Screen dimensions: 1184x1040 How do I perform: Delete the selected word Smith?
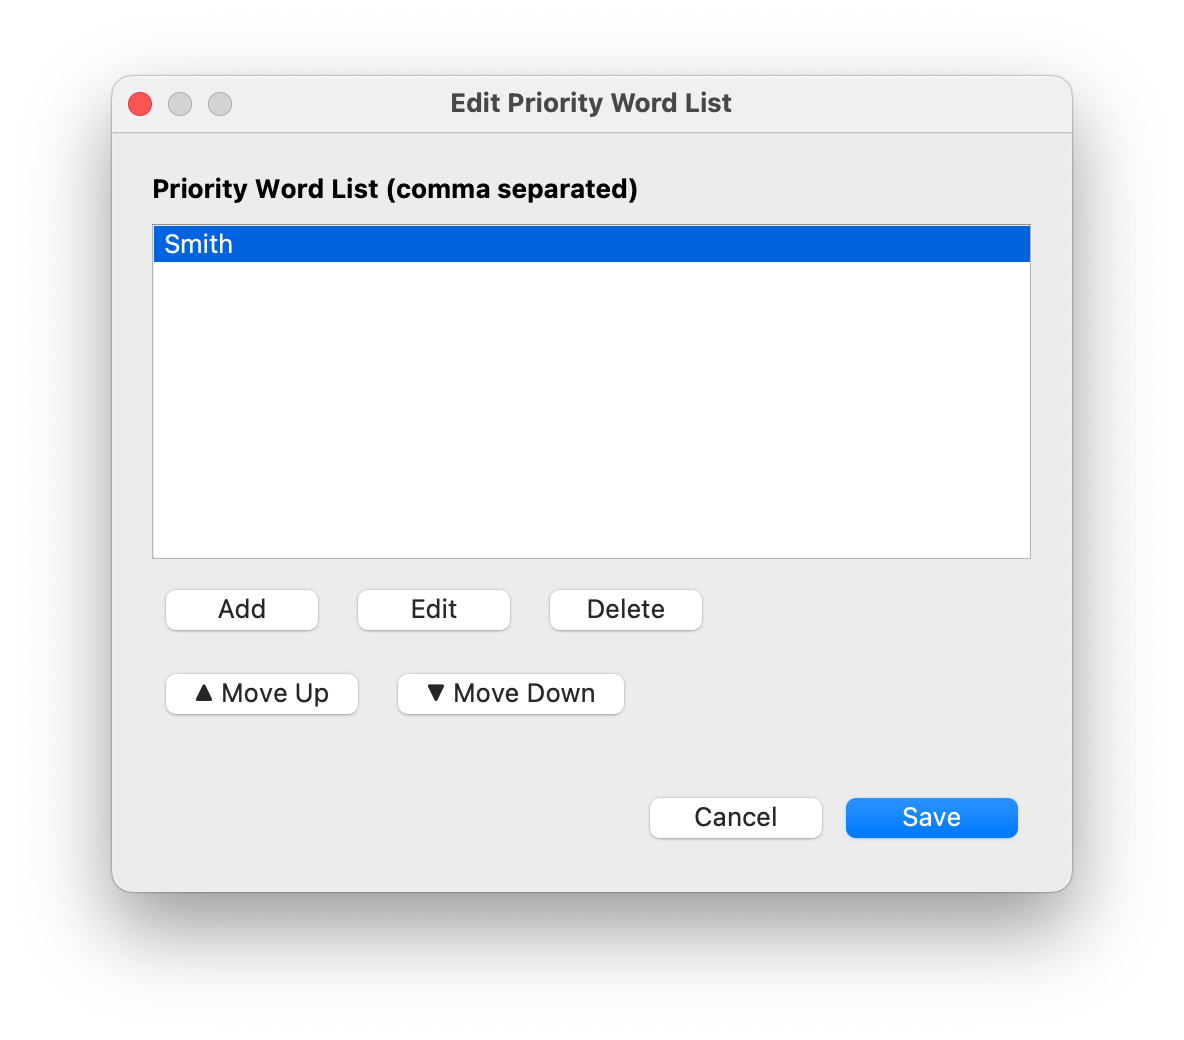pyautogui.click(x=626, y=609)
